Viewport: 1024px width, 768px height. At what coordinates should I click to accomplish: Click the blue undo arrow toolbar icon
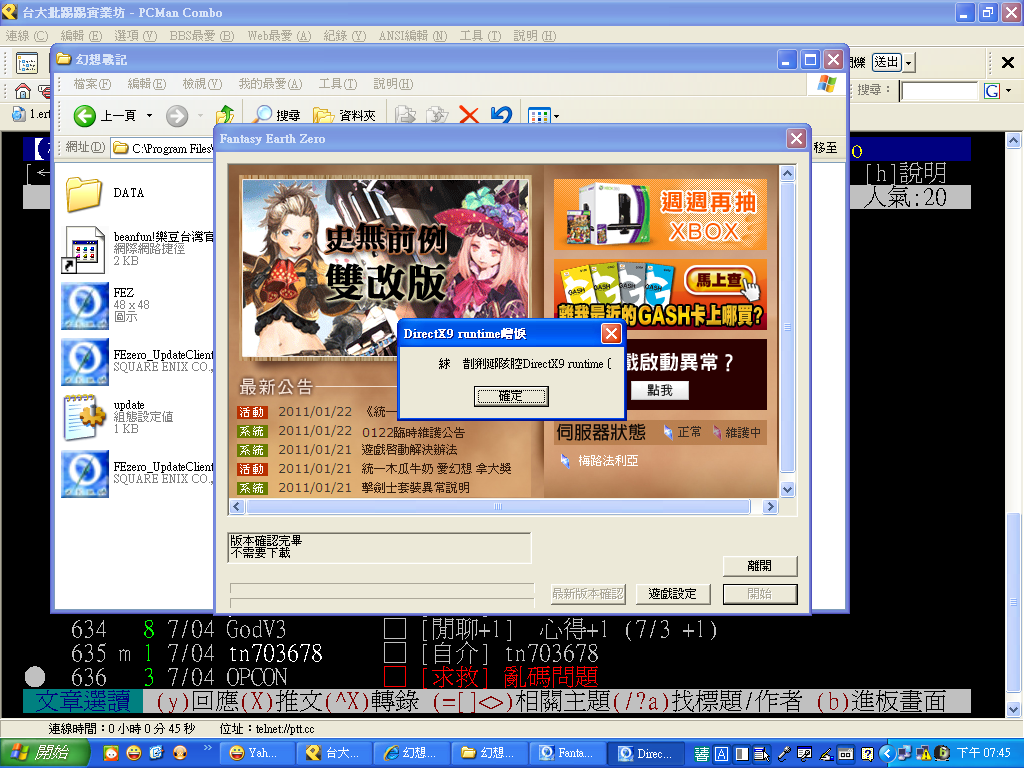click(501, 116)
